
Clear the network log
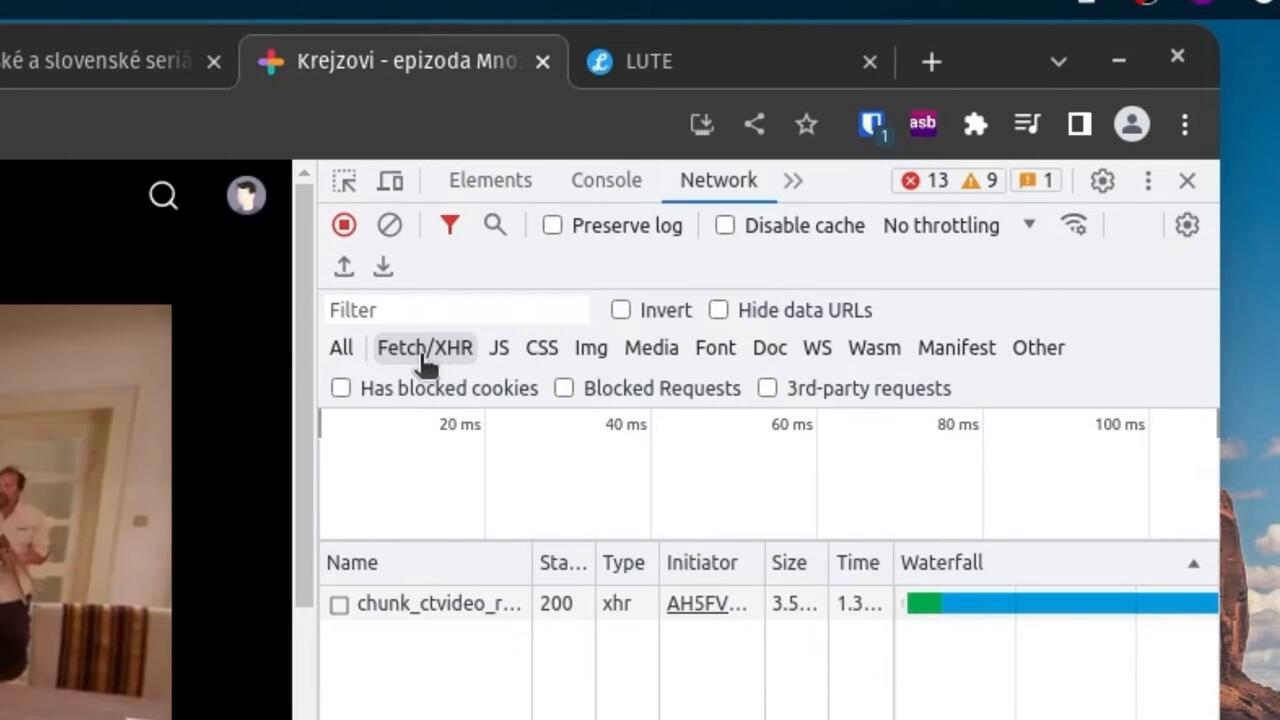pyautogui.click(x=389, y=225)
